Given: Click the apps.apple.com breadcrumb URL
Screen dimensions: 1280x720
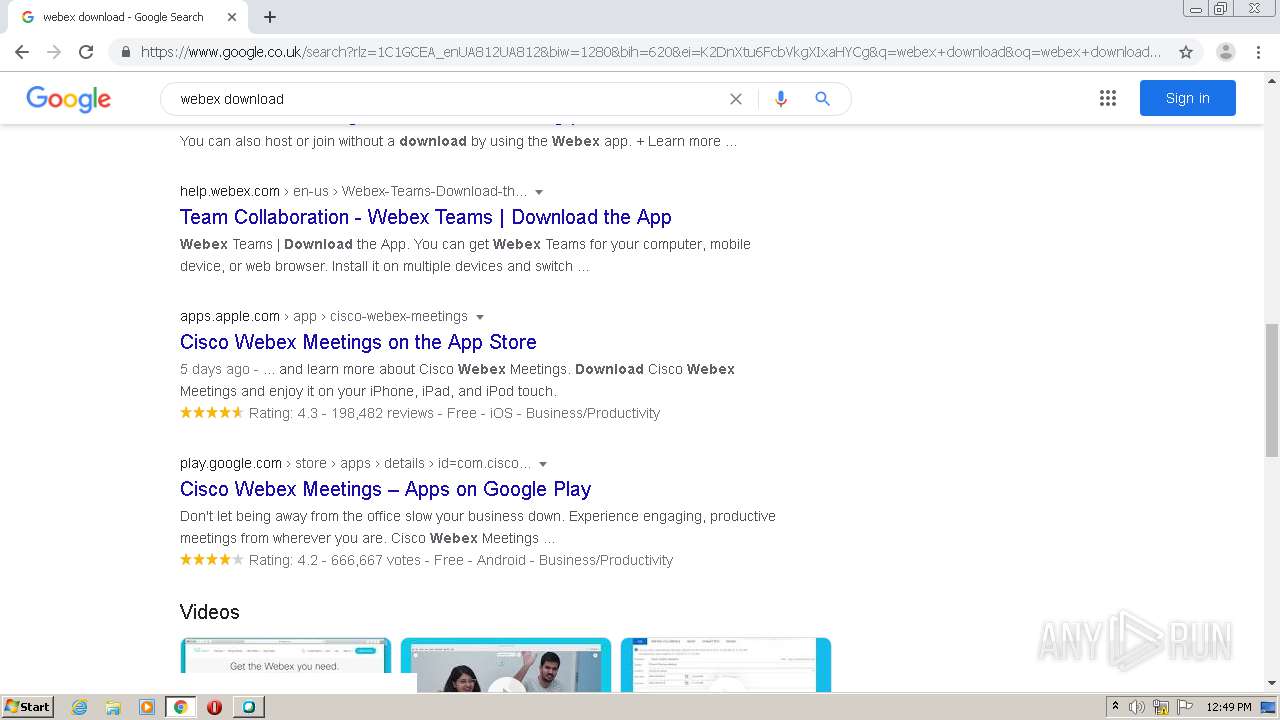Looking at the screenshot, I should pos(324,316).
